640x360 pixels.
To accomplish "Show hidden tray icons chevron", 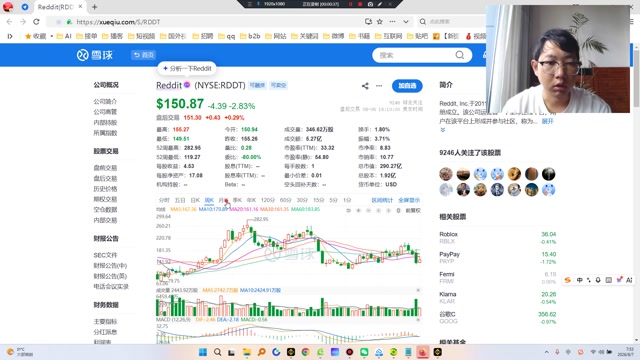I will pos(547,352).
